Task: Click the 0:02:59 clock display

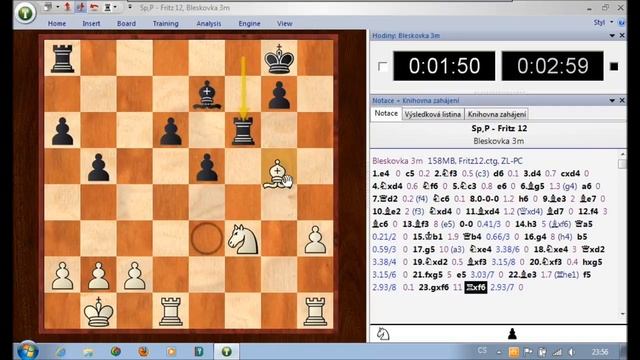Action: click(552, 66)
